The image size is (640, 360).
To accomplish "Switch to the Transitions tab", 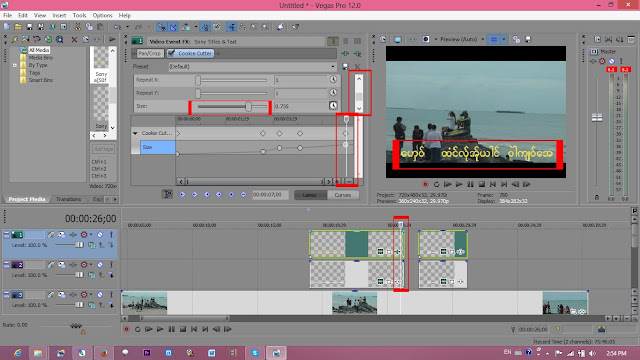I will pos(69,199).
